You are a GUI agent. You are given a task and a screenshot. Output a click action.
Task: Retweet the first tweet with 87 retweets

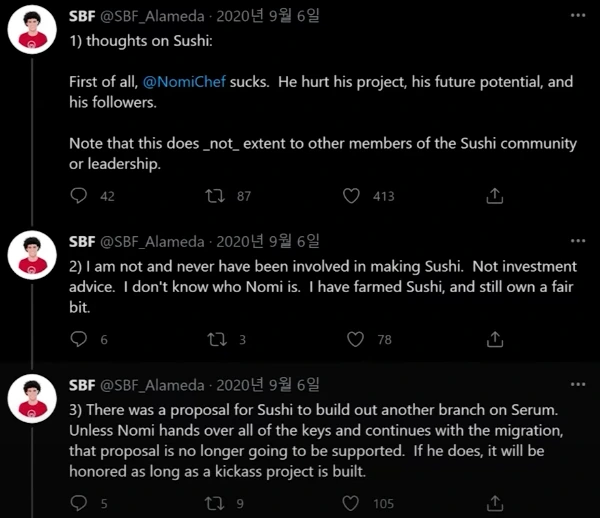click(x=213, y=197)
